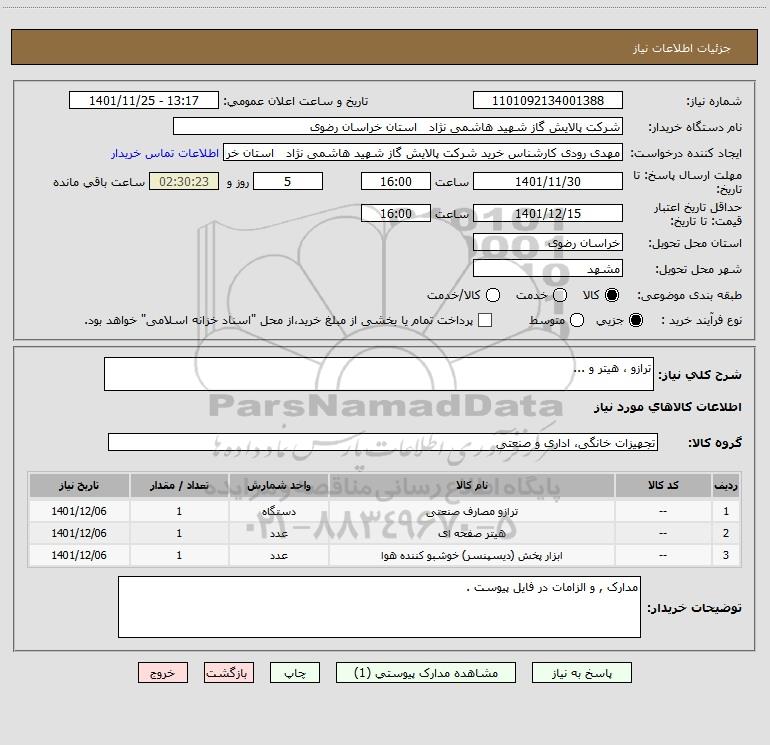
Task: Click the نام کالا column header
Action: pos(471,486)
